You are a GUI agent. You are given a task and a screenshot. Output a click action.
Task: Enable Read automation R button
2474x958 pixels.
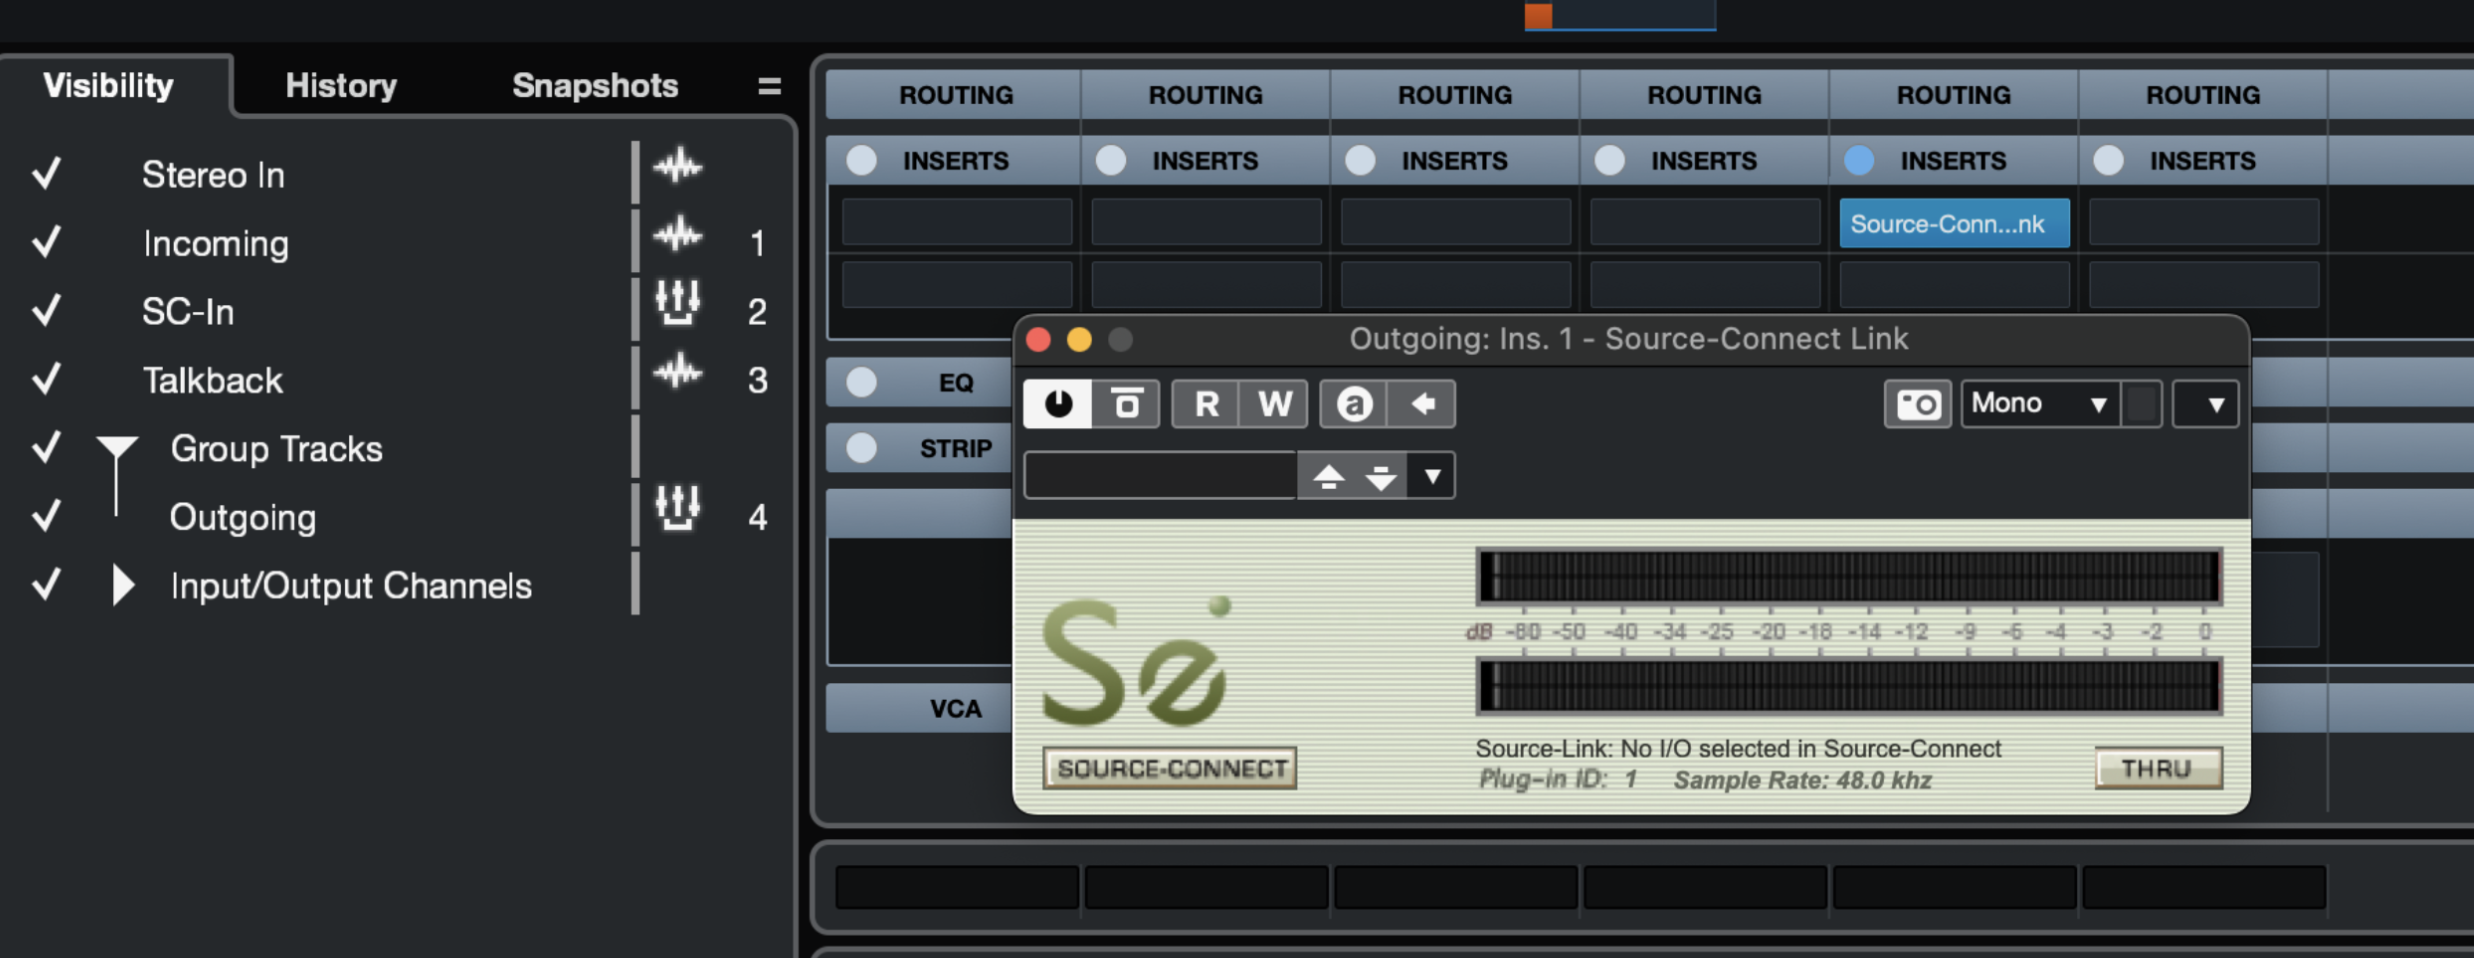[1206, 404]
